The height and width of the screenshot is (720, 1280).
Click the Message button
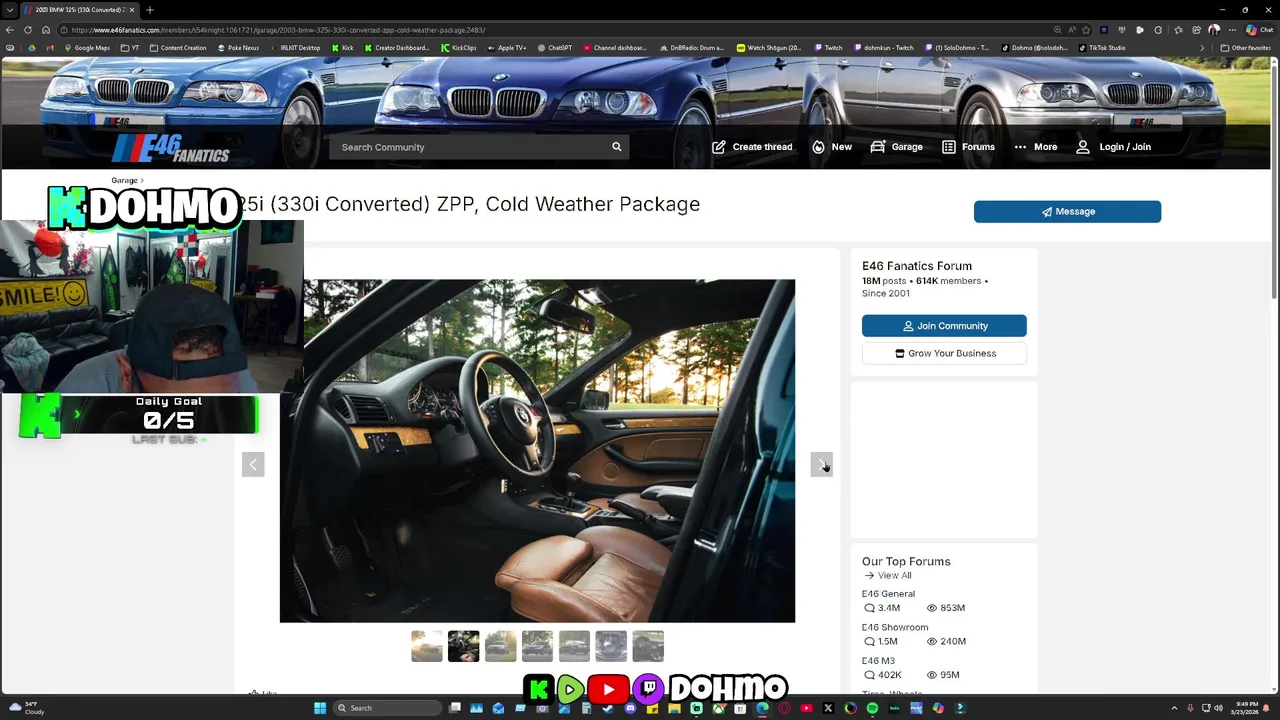[1067, 212]
